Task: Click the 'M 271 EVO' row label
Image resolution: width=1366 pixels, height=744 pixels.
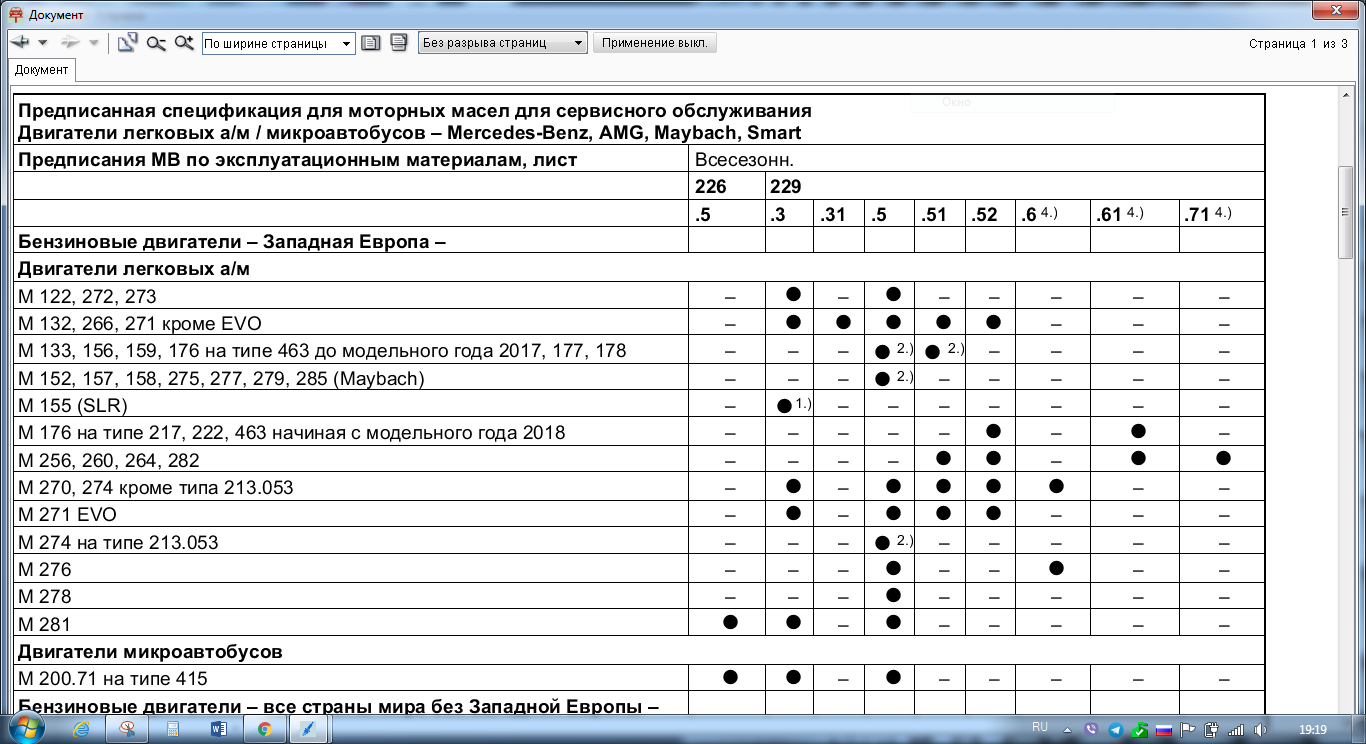Action: [68, 515]
